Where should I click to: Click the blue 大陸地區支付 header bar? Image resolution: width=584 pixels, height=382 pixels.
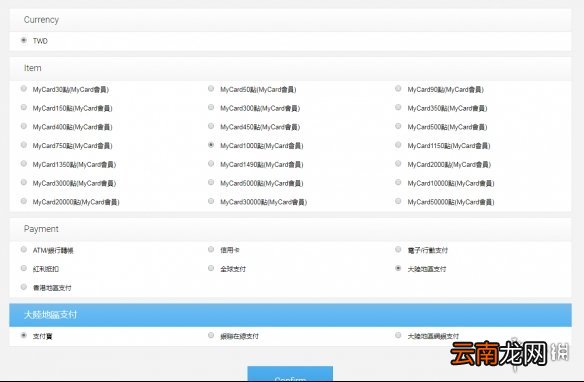[290, 315]
